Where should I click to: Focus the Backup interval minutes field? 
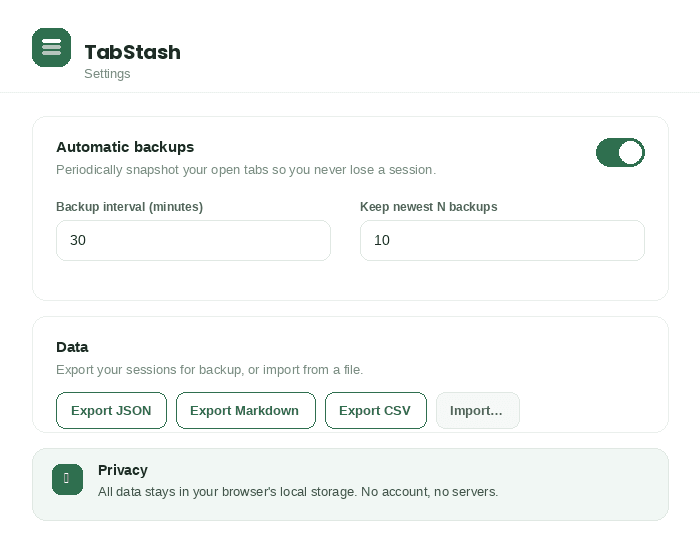tap(193, 240)
